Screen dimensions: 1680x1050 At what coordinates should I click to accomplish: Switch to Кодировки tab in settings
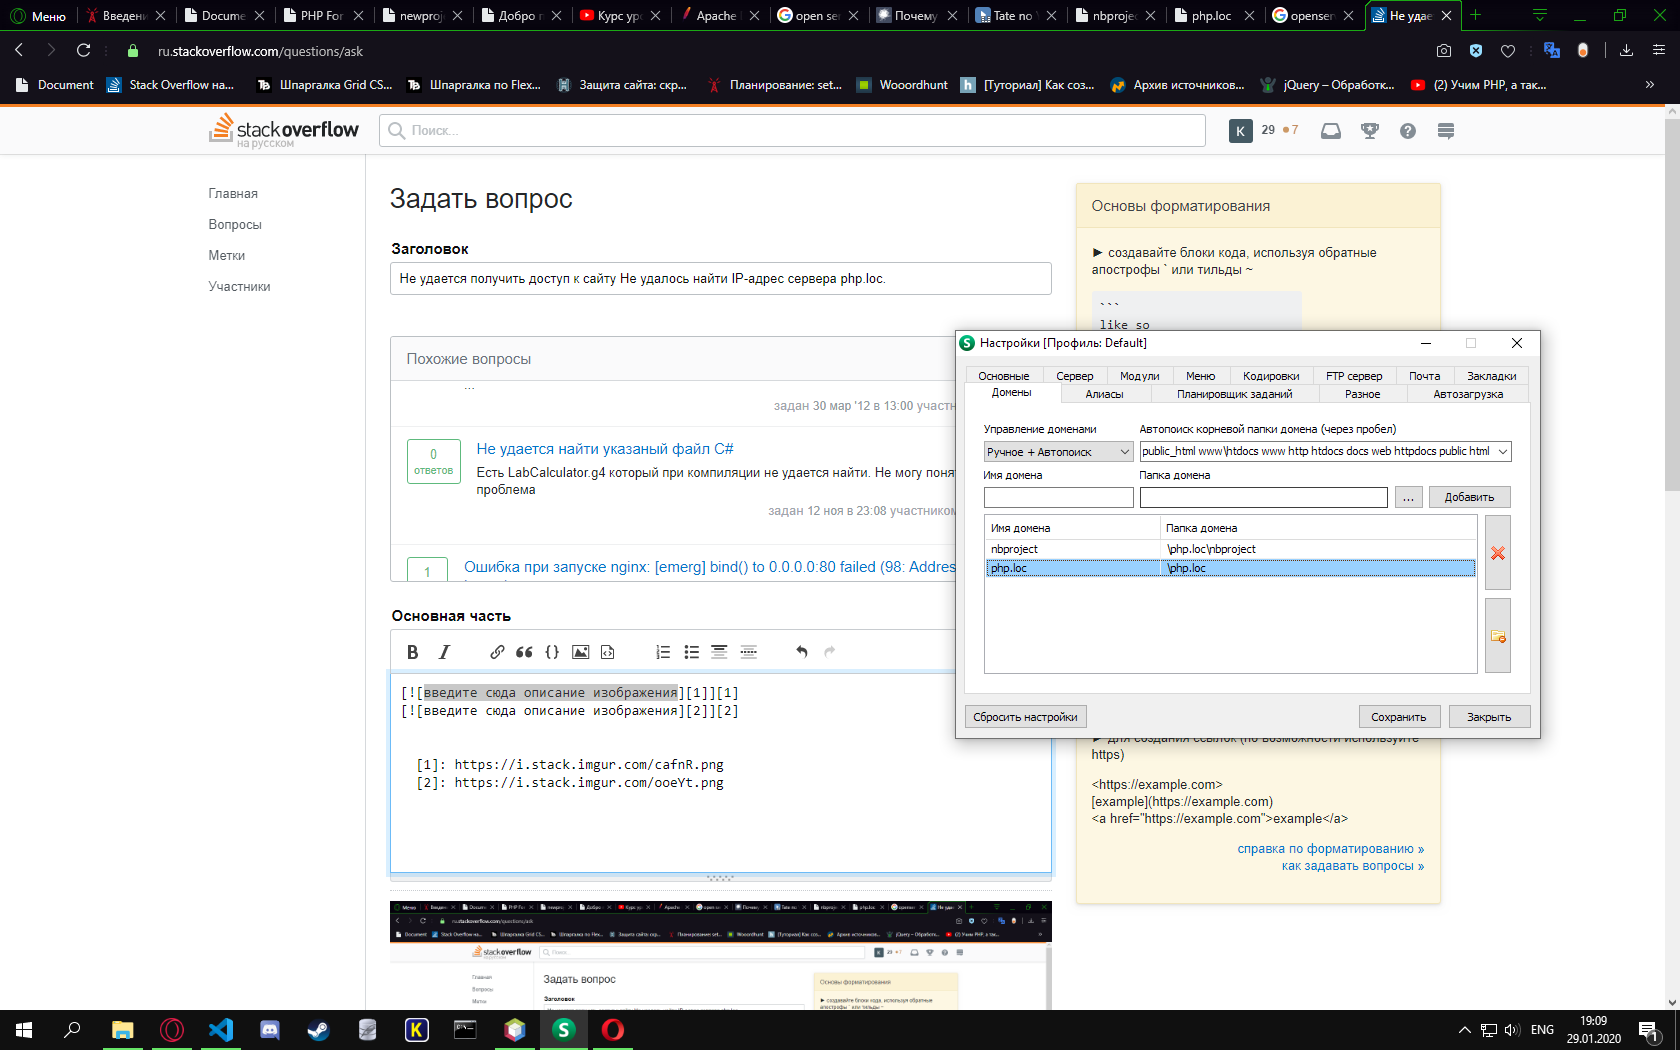click(x=1271, y=376)
